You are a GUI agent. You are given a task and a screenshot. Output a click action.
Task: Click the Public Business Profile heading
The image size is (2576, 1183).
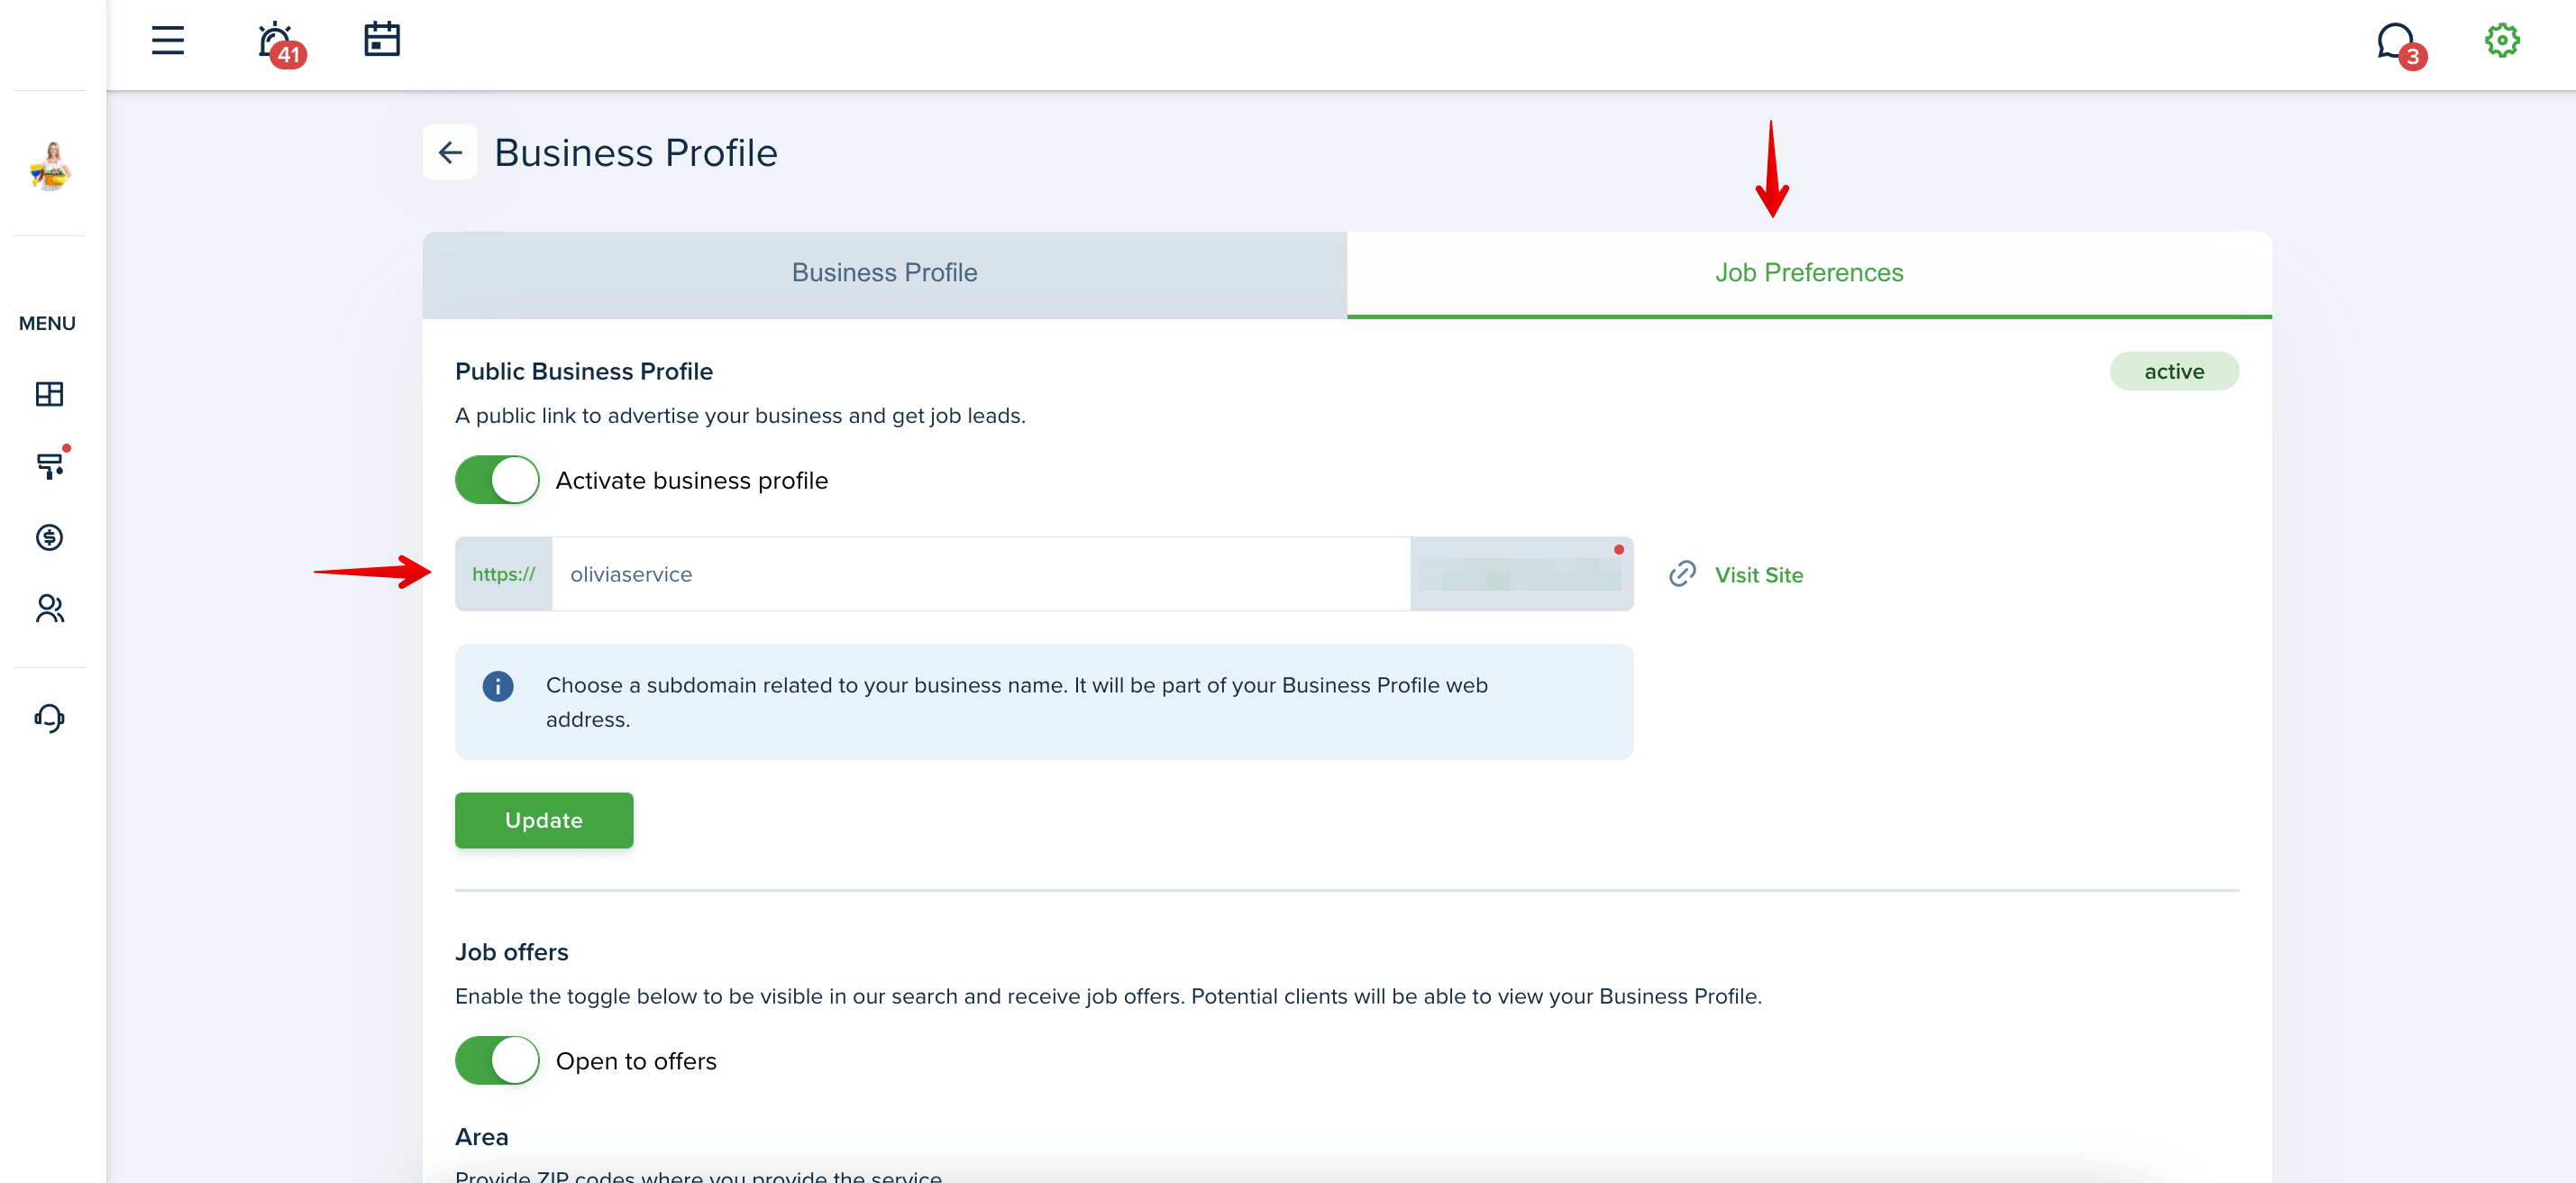point(584,372)
